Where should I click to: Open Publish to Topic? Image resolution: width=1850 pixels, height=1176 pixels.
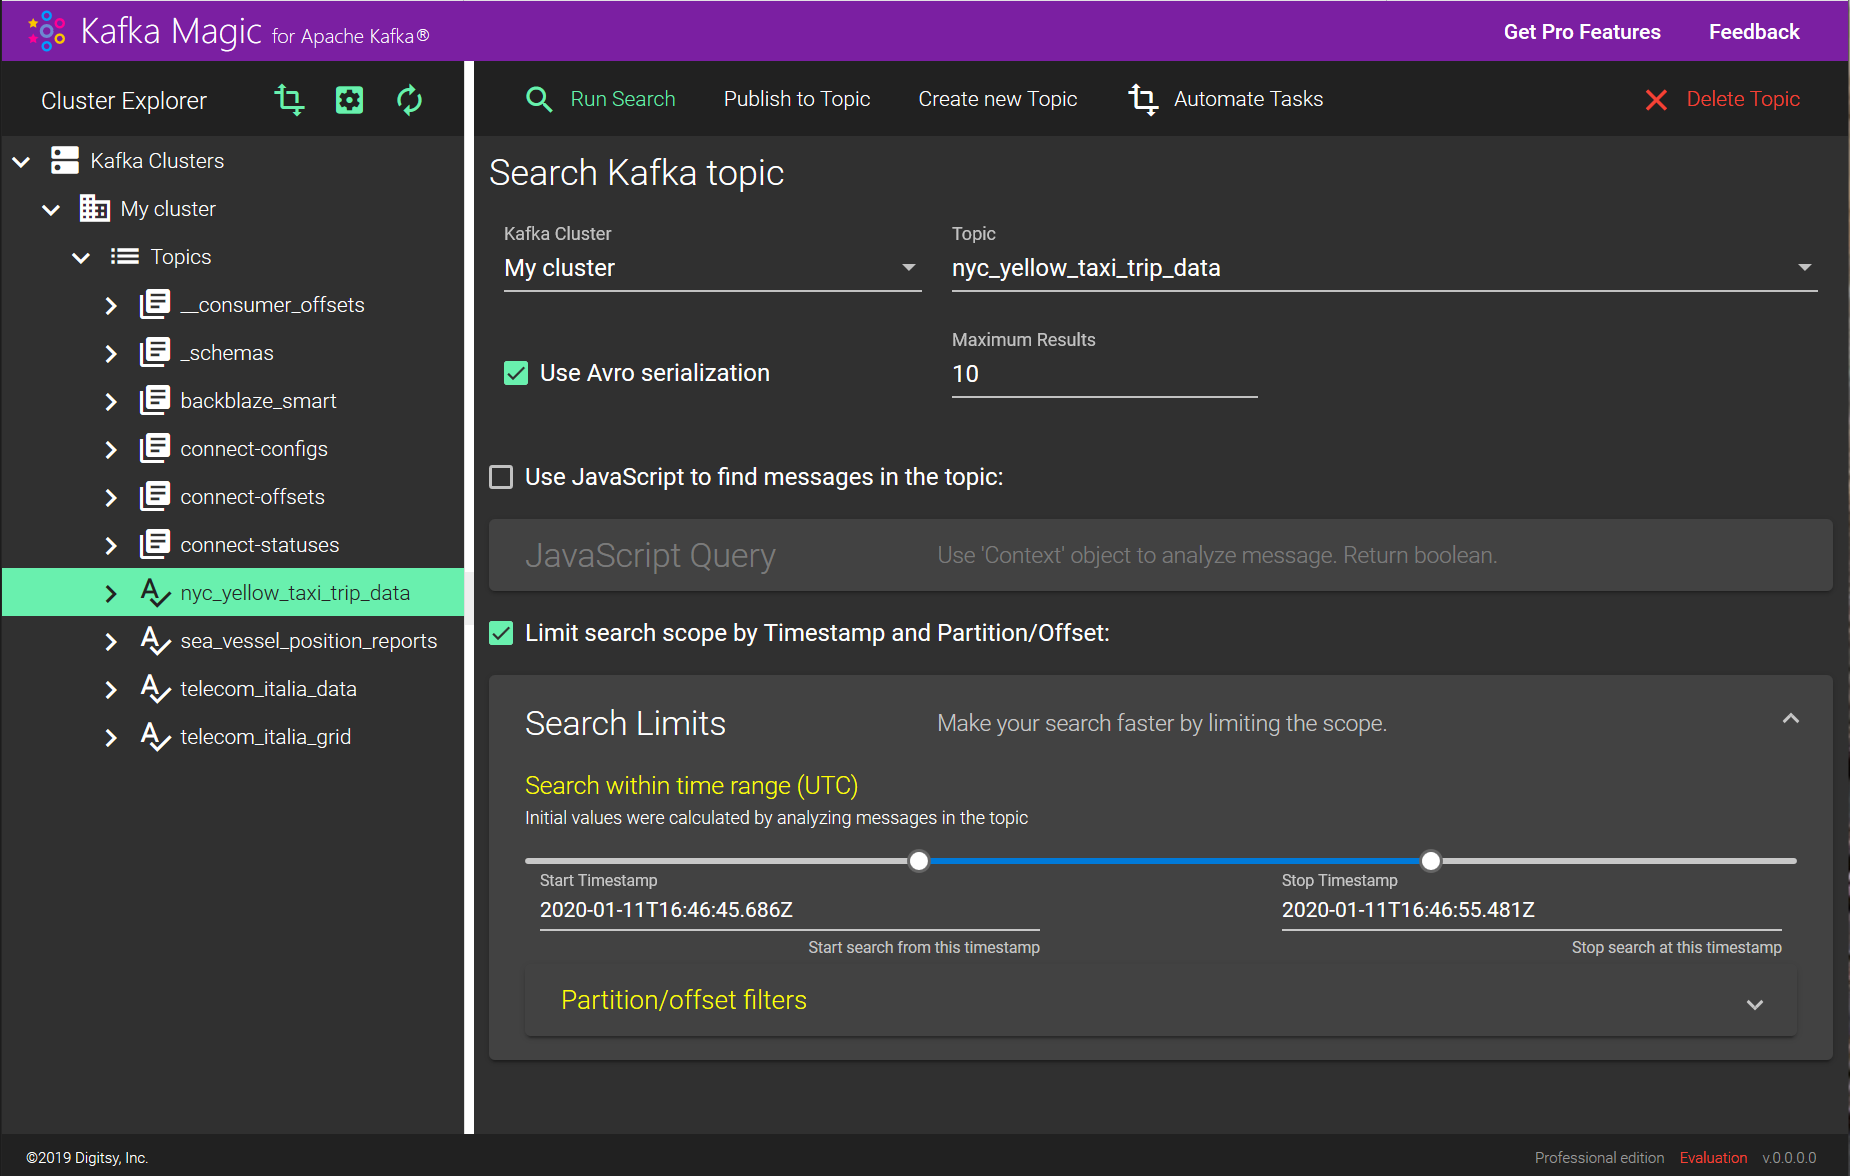pos(797,99)
